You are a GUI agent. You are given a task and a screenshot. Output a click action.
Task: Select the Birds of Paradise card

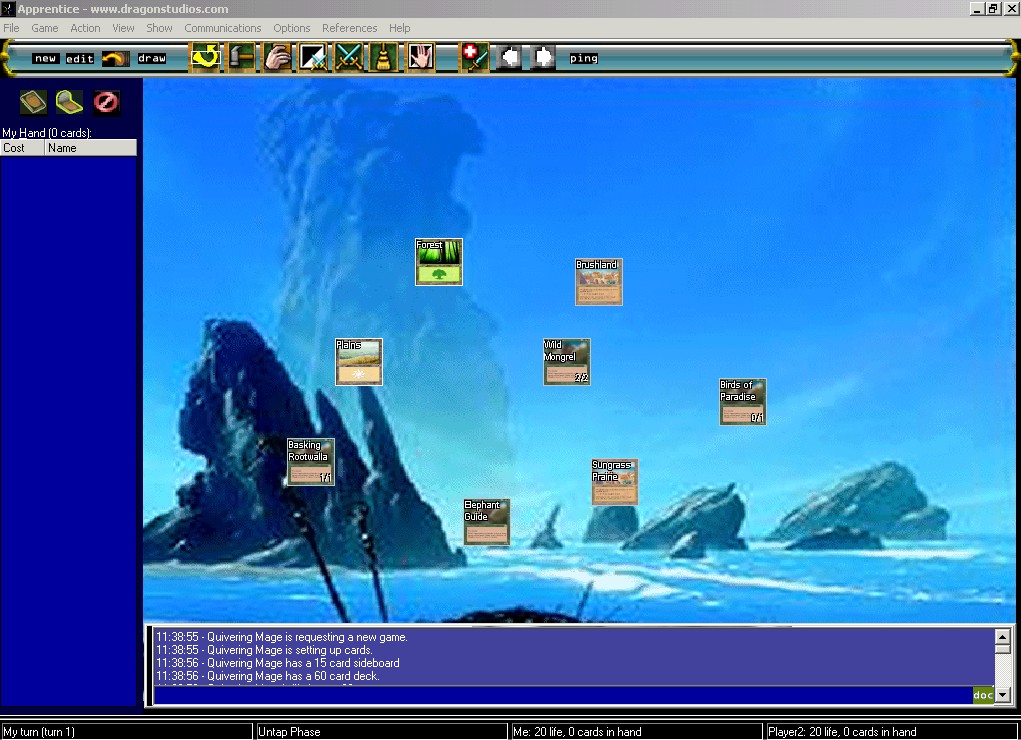(x=743, y=402)
